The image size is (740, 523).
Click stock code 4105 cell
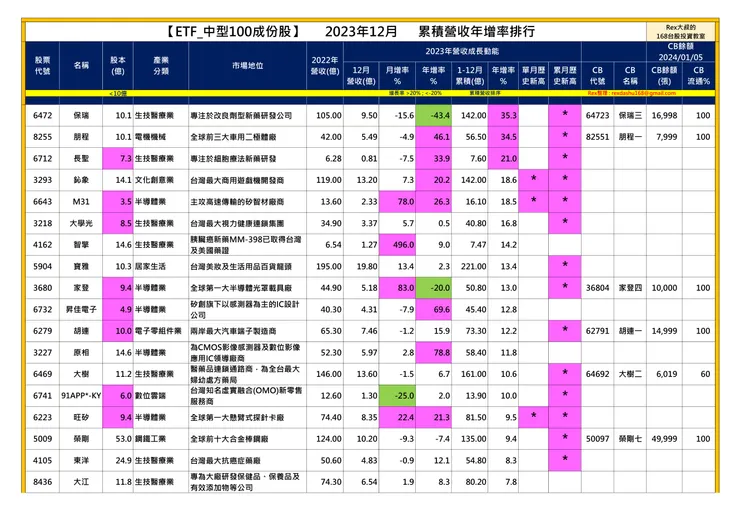click(x=42, y=460)
